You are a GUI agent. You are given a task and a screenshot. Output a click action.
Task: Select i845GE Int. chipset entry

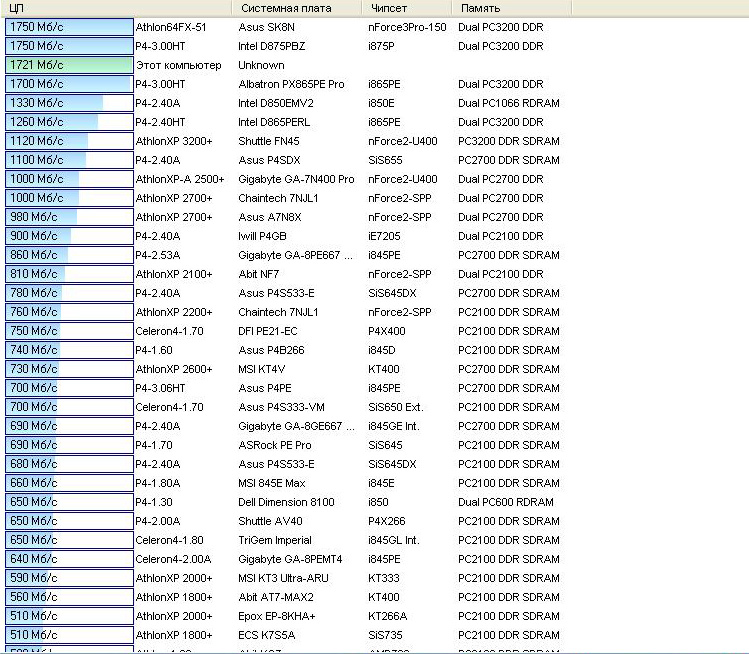click(x=394, y=426)
